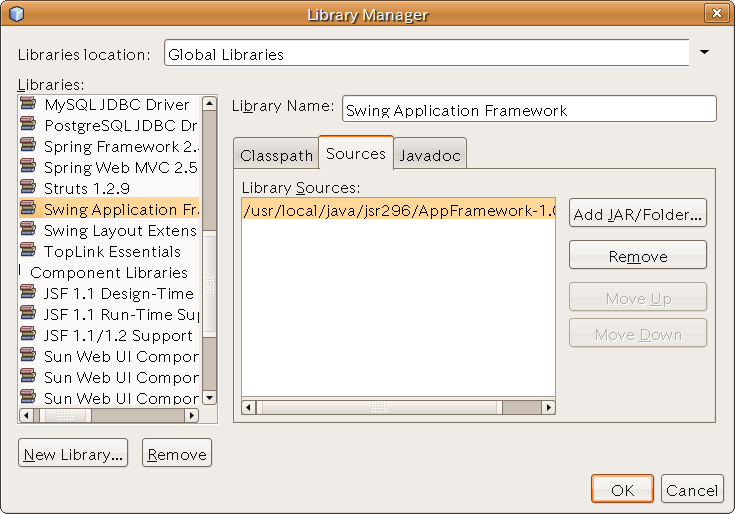Click the TopLink Essentials library icon
This screenshot has height=514, width=735.
click(x=30, y=252)
